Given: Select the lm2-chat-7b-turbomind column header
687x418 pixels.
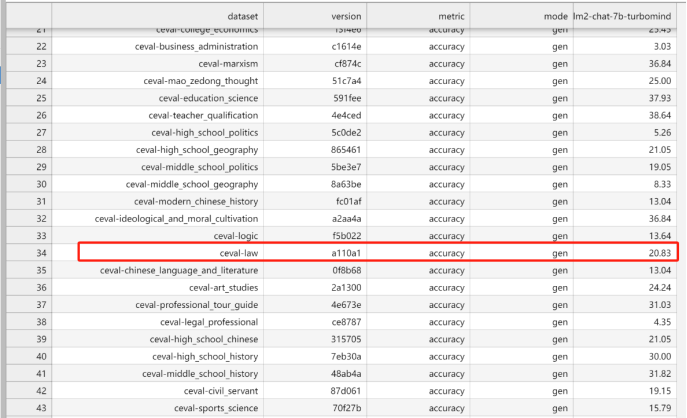Looking at the screenshot, I should [625, 16].
